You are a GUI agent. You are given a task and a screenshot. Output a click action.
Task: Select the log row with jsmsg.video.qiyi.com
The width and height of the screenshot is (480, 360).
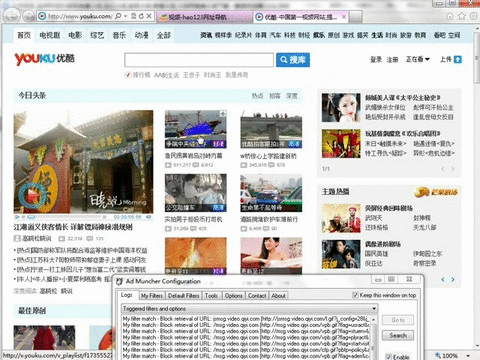coord(246,319)
